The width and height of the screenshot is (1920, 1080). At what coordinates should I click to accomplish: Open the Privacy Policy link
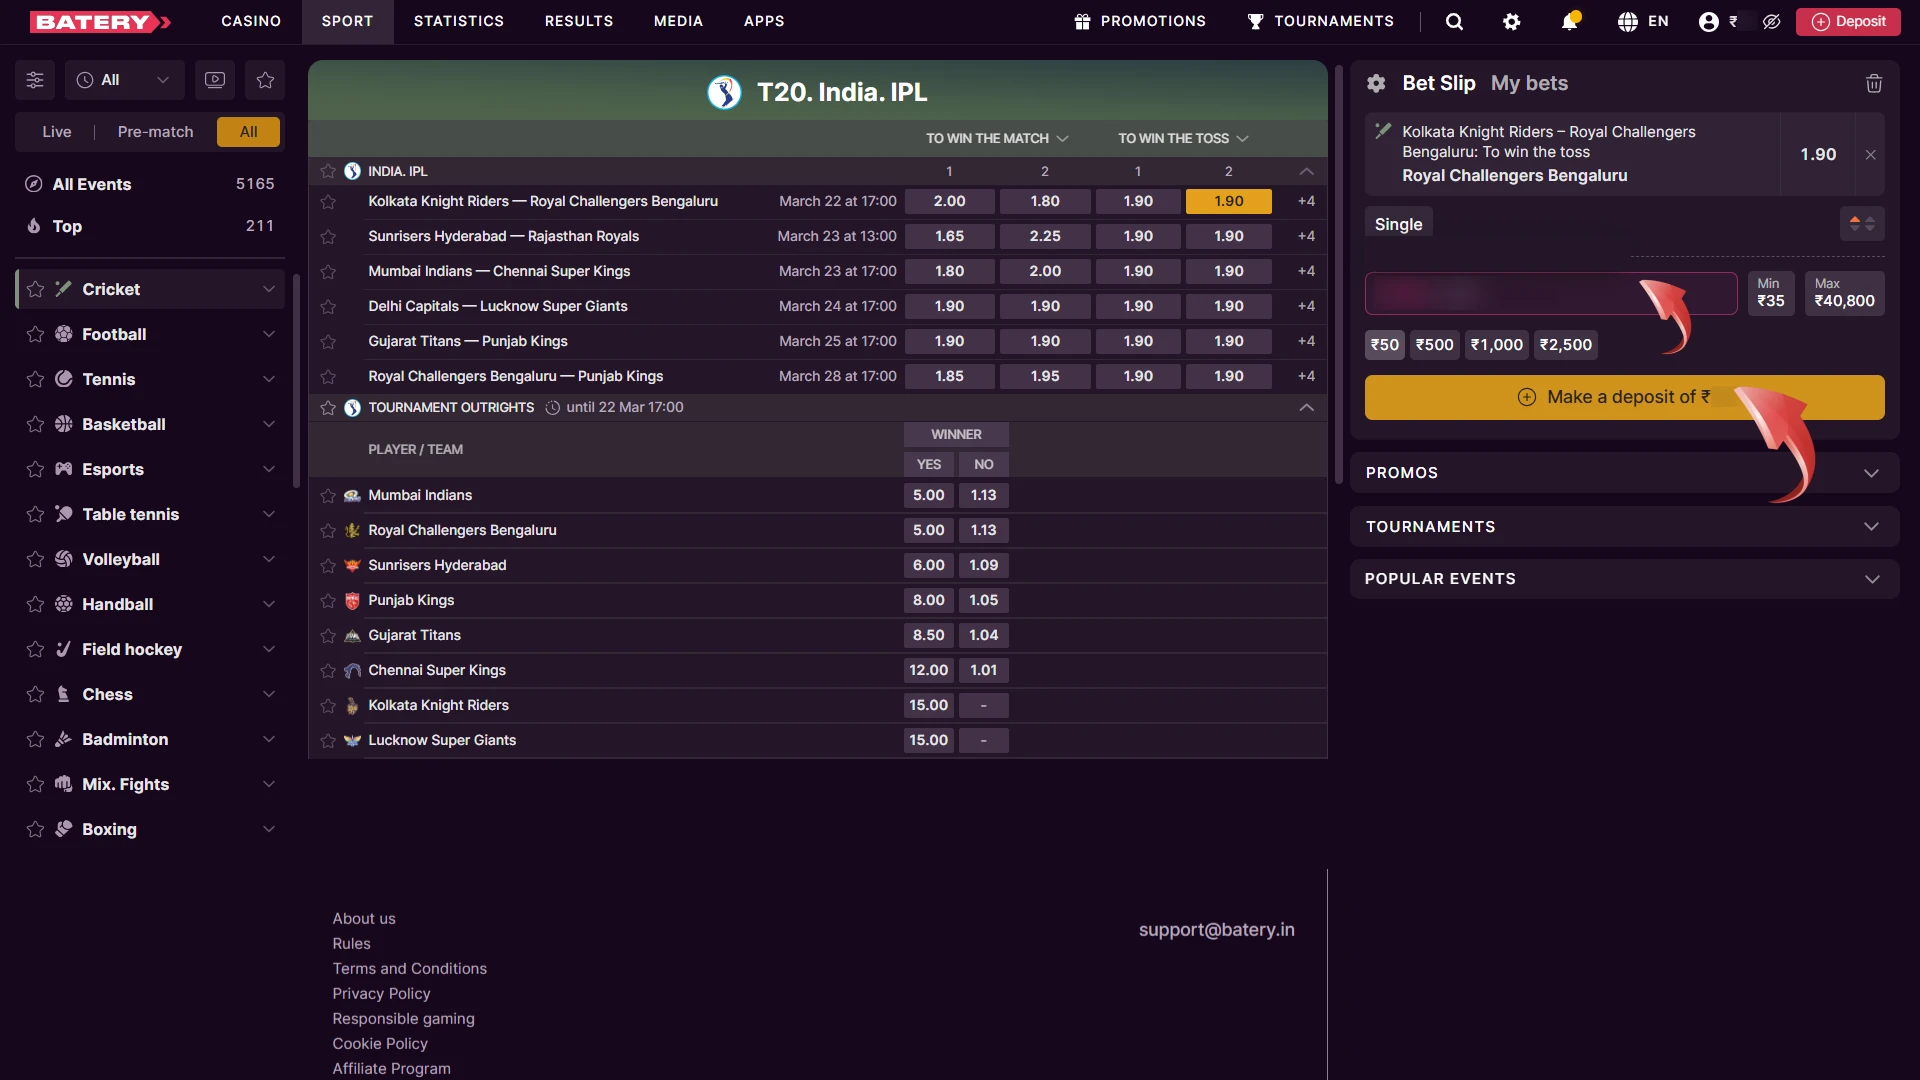pos(381,993)
